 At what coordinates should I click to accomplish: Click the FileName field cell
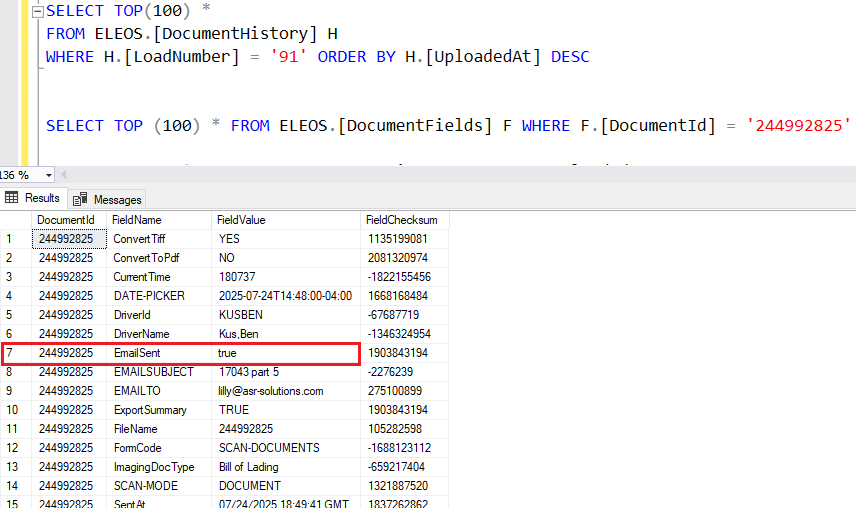coord(159,429)
